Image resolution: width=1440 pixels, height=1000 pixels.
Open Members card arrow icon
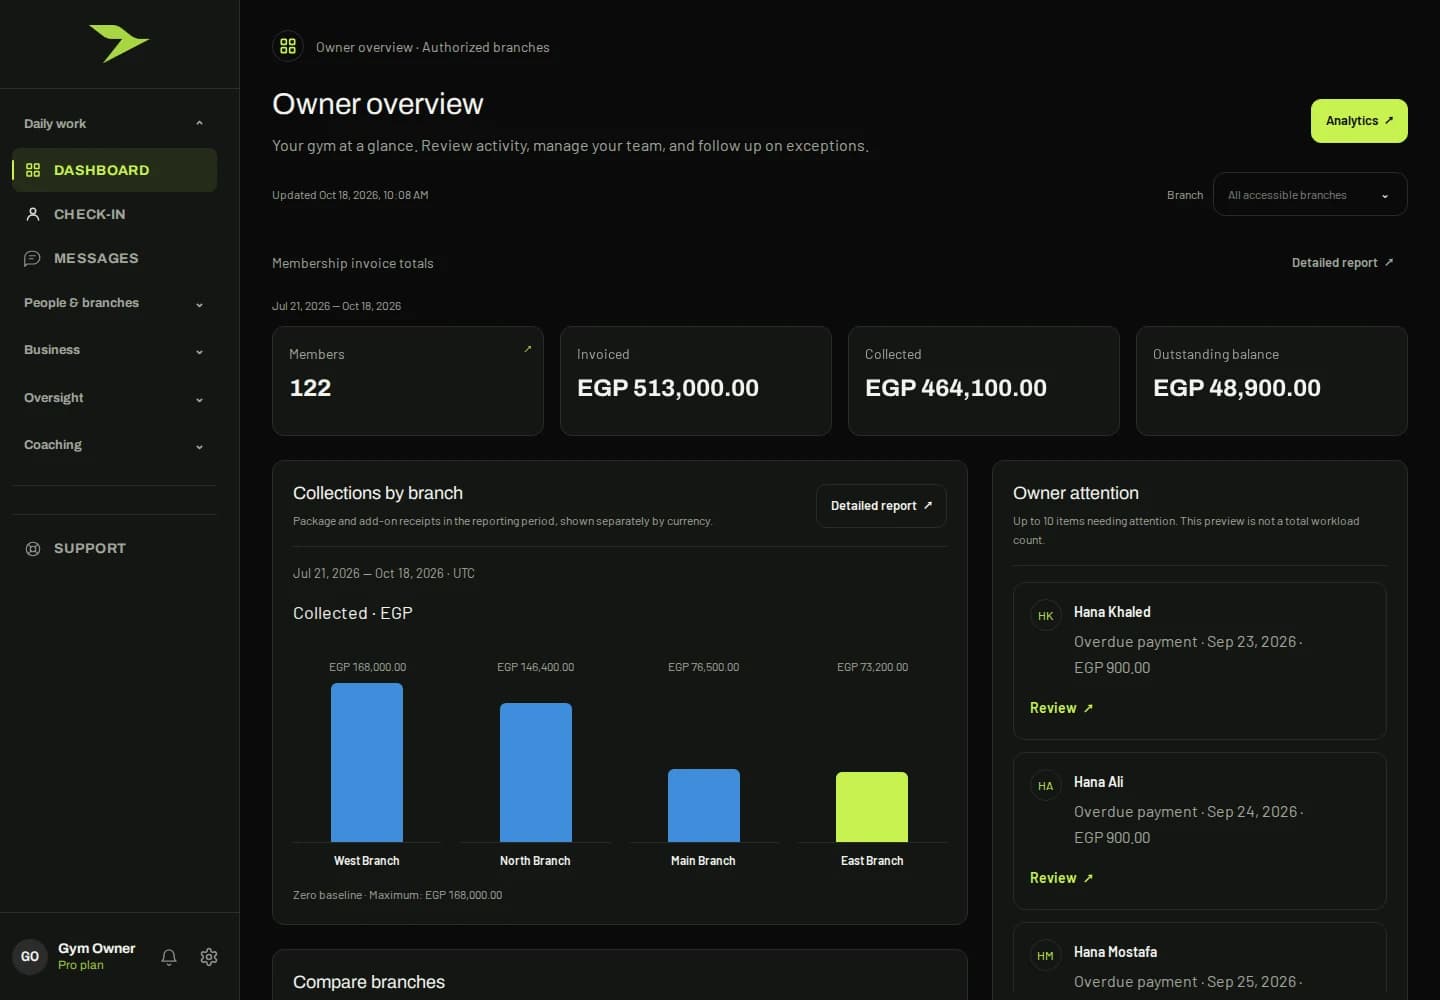pos(528,349)
